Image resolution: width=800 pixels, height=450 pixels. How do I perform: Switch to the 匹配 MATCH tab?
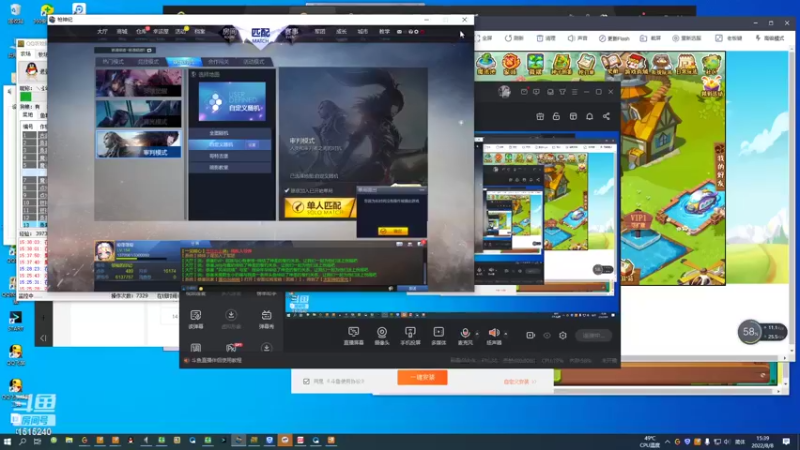click(x=260, y=35)
